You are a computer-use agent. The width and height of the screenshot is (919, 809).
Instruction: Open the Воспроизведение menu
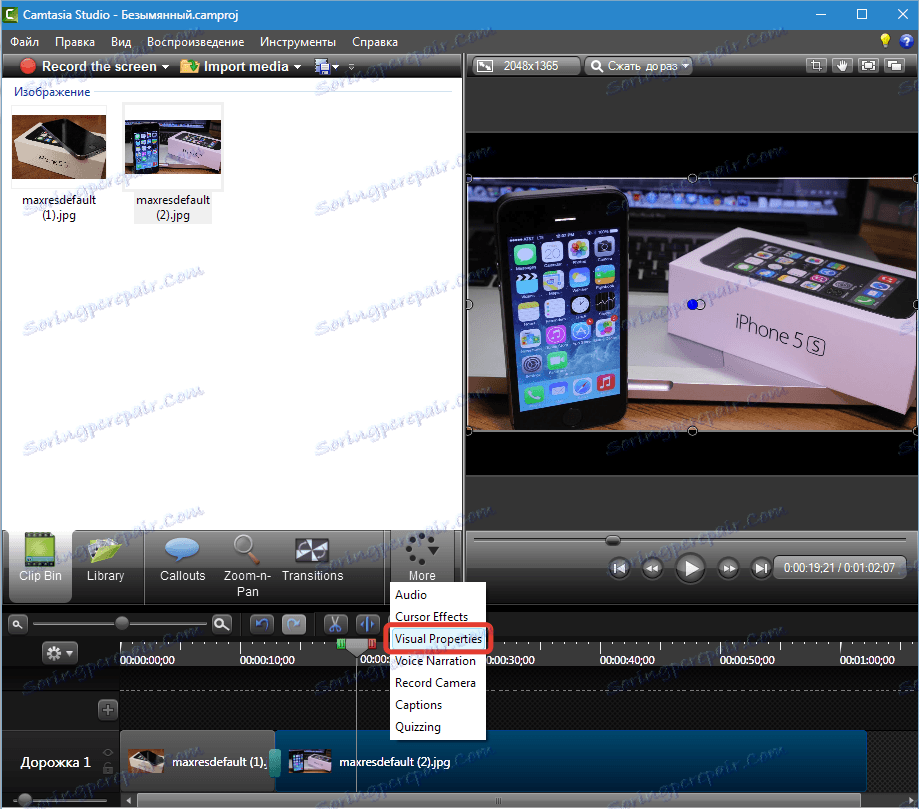195,42
